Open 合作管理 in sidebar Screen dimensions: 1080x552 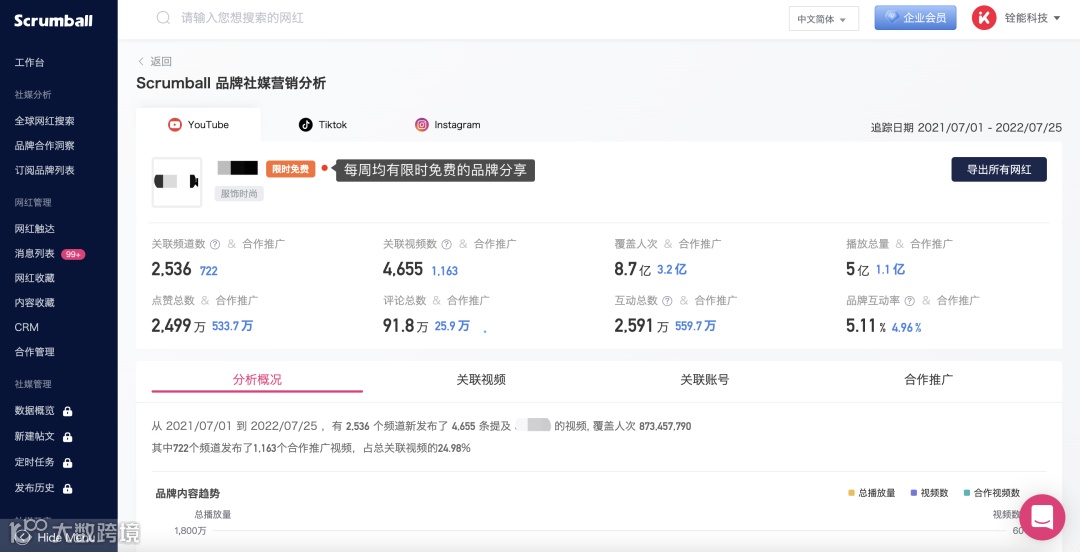34,352
